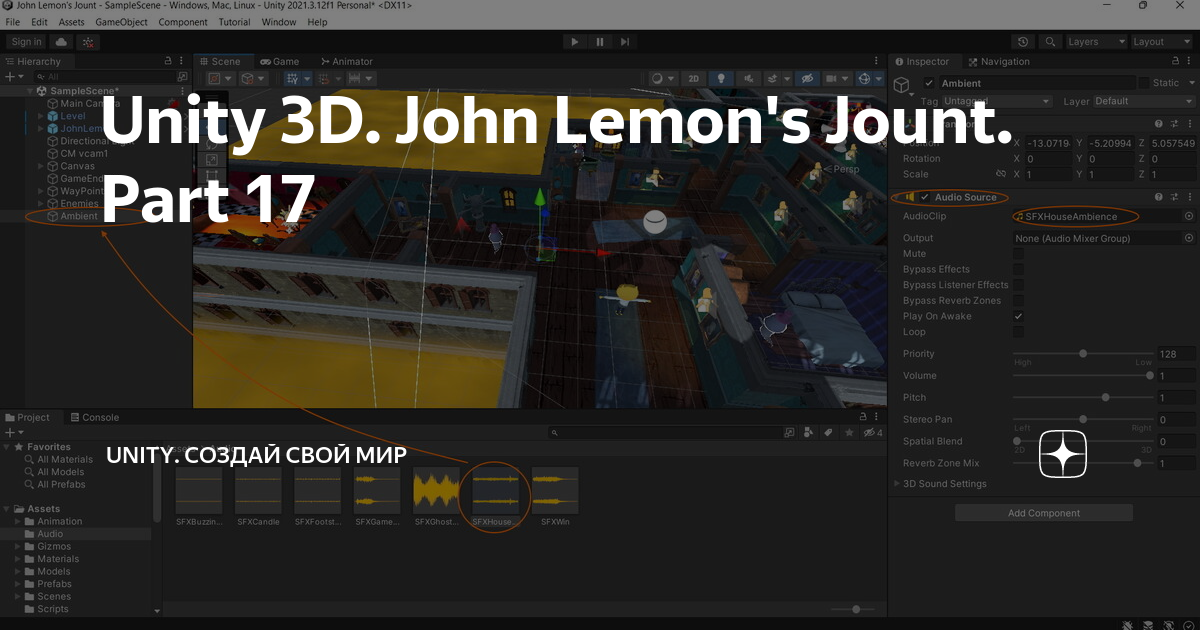
Task: Click the Collab cloud icon in the toolbar
Action: pos(59,41)
